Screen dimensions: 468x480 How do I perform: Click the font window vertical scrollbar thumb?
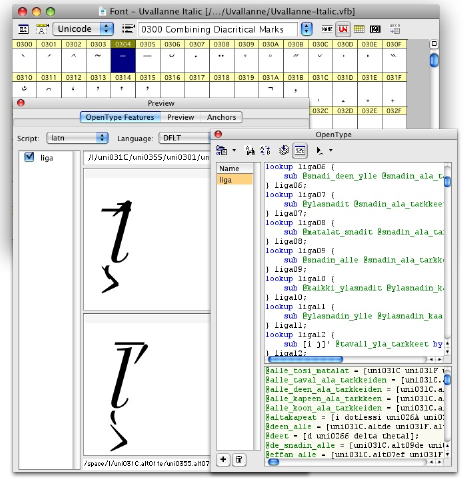pyautogui.click(x=434, y=60)
